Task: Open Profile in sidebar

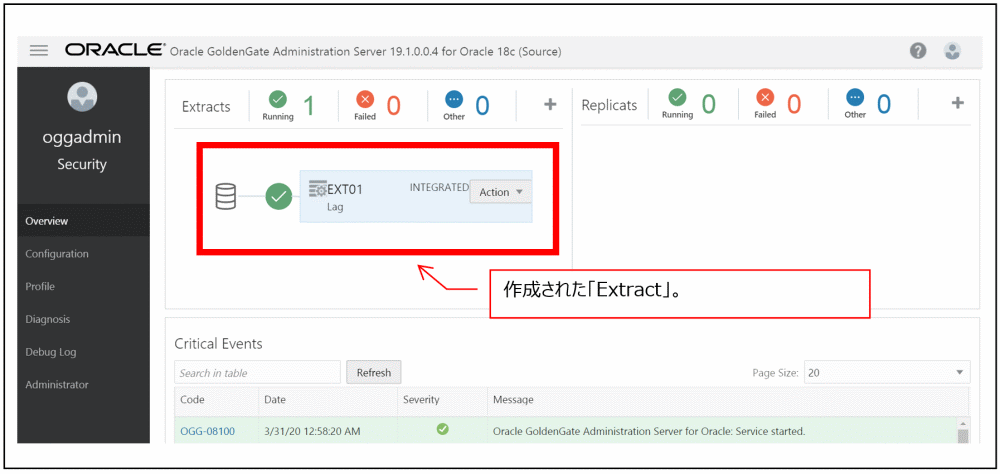Action: [x=84, y=286]
